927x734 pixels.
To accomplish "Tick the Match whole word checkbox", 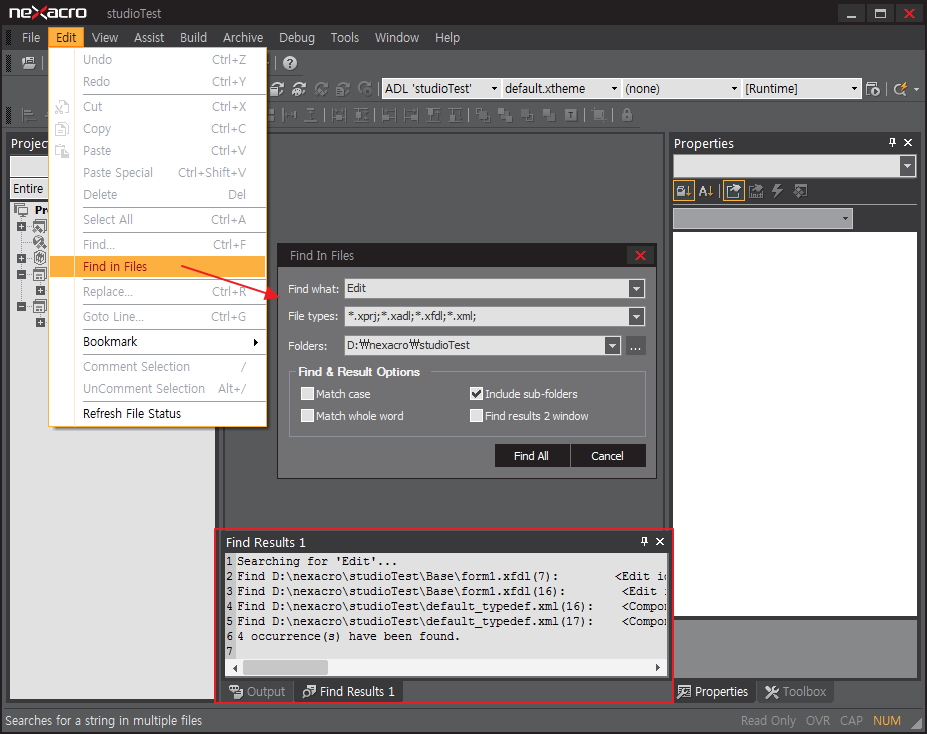I will 308,416.
